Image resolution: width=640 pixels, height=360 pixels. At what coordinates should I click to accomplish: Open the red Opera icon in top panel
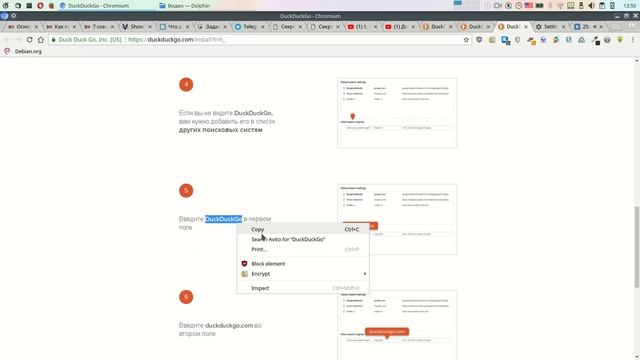point(40,6)
